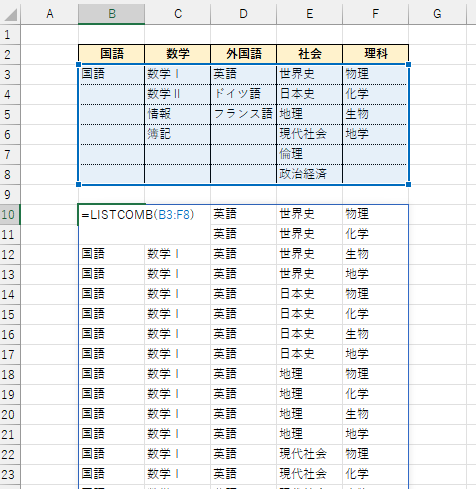Click cell 簿記 in row 6
Image resolution: width=476 pixels, height=489 pixels.
(x=178, y=134)
